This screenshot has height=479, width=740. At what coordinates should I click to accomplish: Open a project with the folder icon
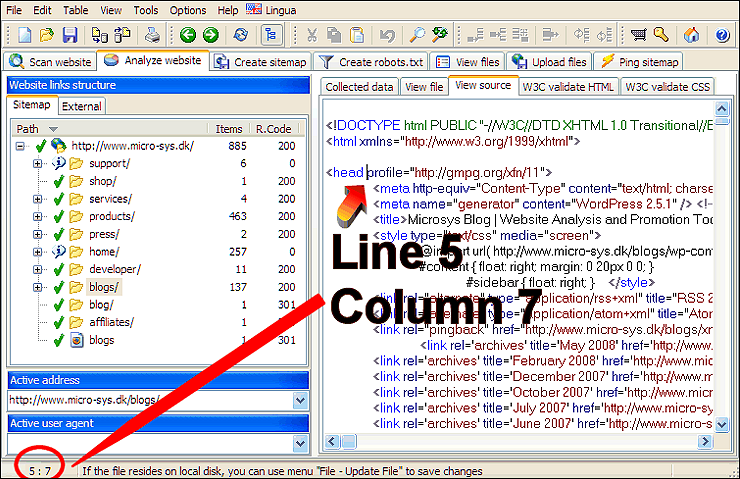click(x=47, y=35)
